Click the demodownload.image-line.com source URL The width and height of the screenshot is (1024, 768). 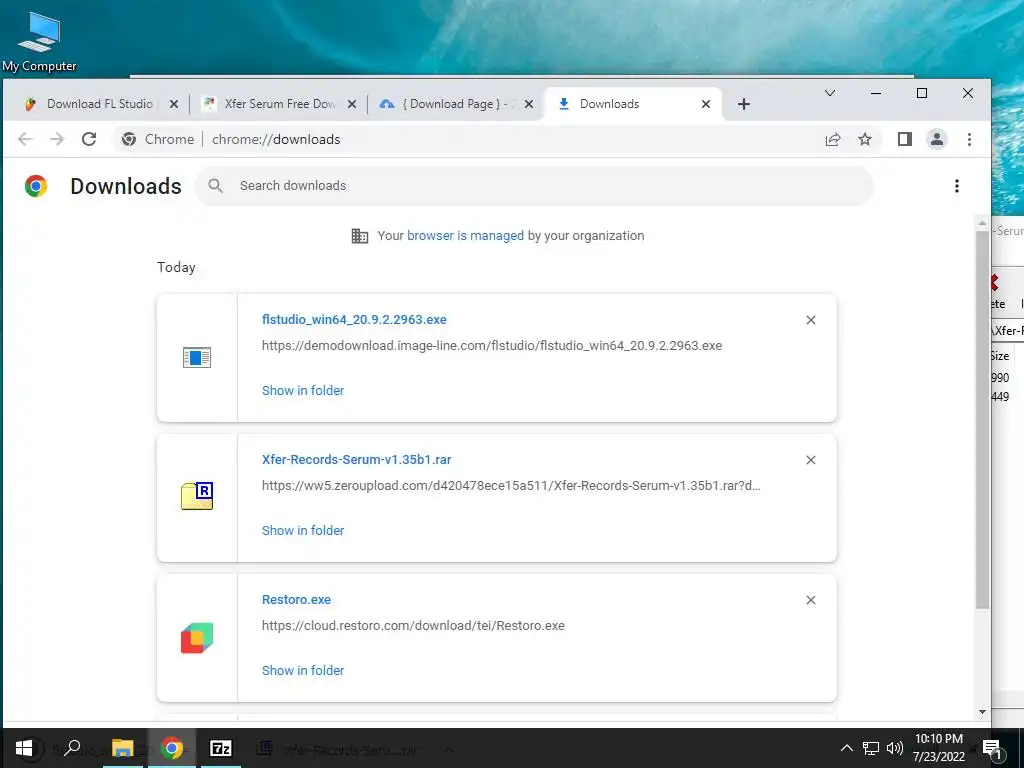click(x=492, y=345)
